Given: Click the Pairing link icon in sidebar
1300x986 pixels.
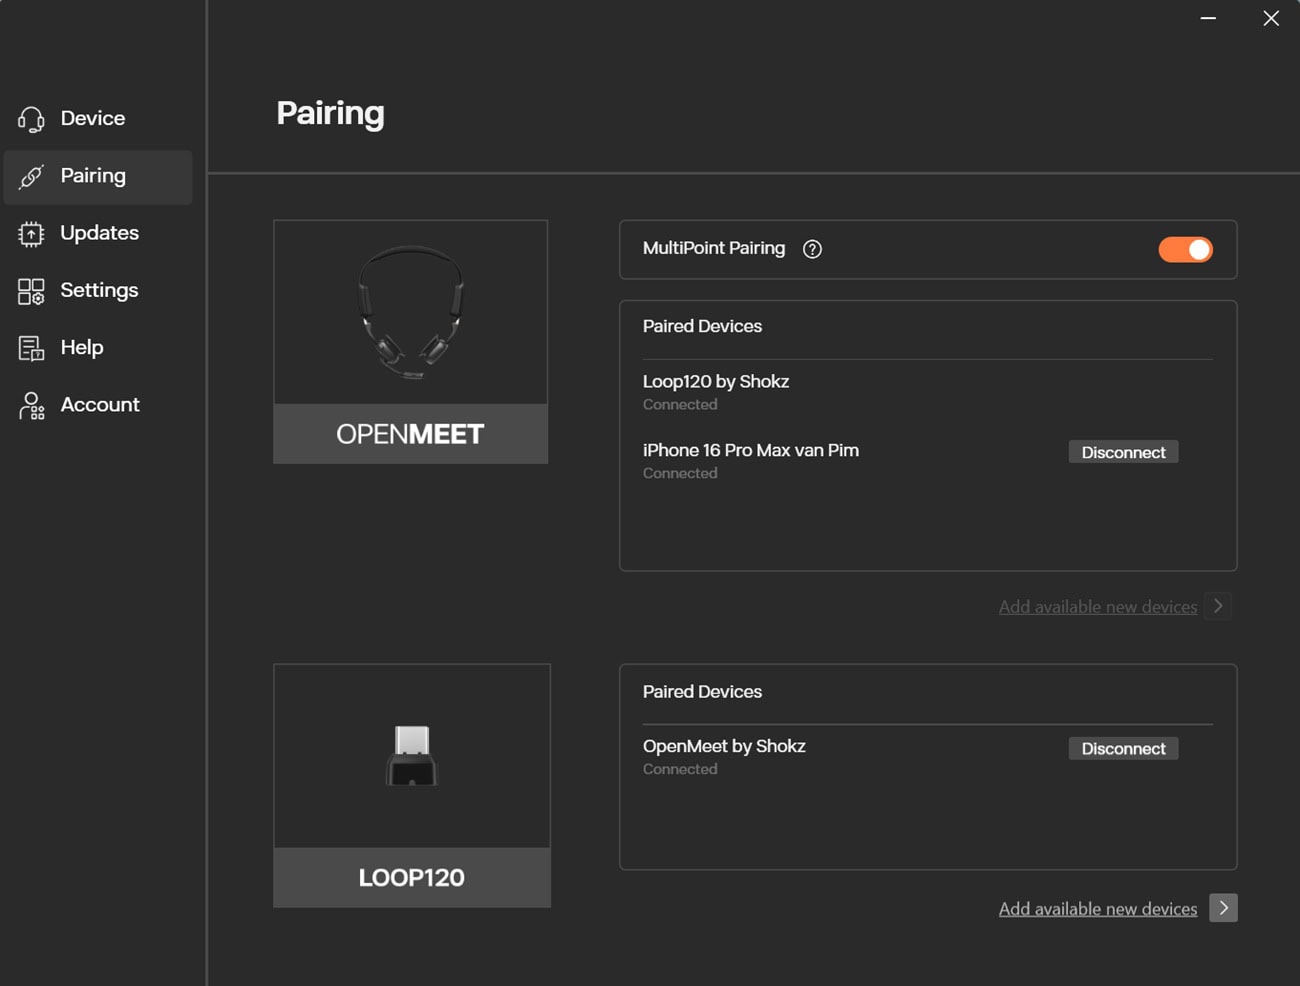Looking at the screenshot, I should click(31, 176).
